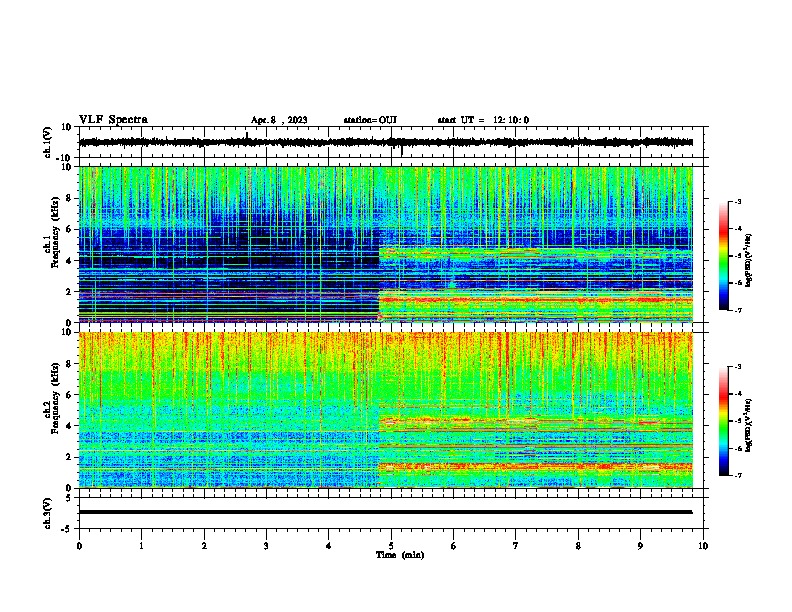Image resolution: width=792 pixels, height=612 pixels.
Task: Click the time axis tick label "6"
Action: pos(454,546)
